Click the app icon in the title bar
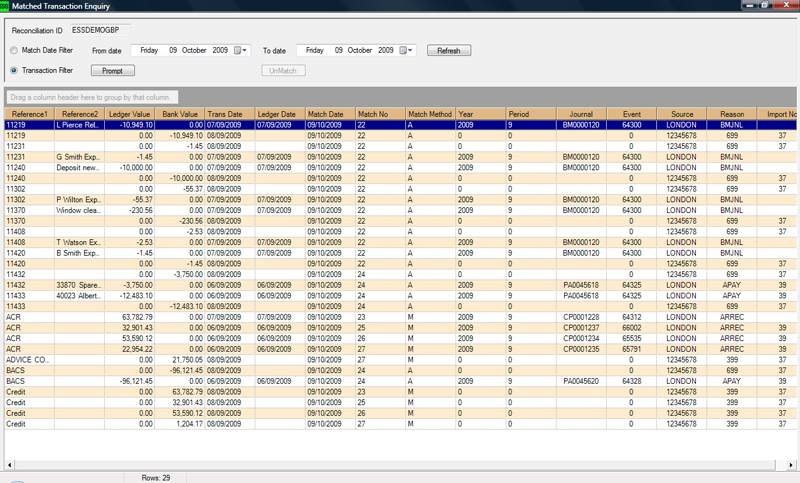Screen dimensions: 800x483 click(x=6, y=6)
